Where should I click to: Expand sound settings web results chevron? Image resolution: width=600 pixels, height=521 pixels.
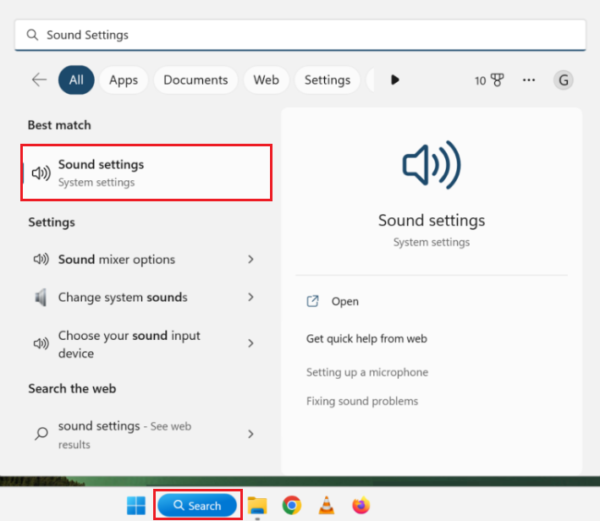(251, 434)
